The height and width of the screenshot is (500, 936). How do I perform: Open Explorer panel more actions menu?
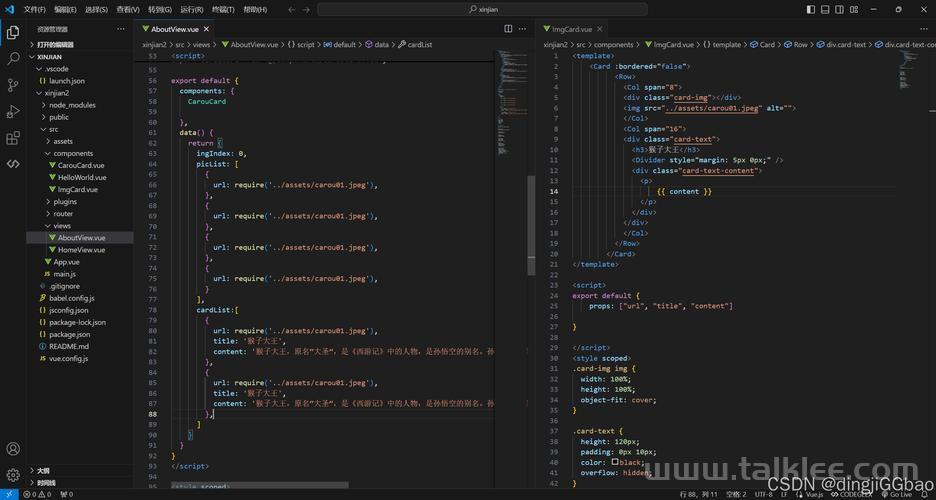[x=121, y=29]
